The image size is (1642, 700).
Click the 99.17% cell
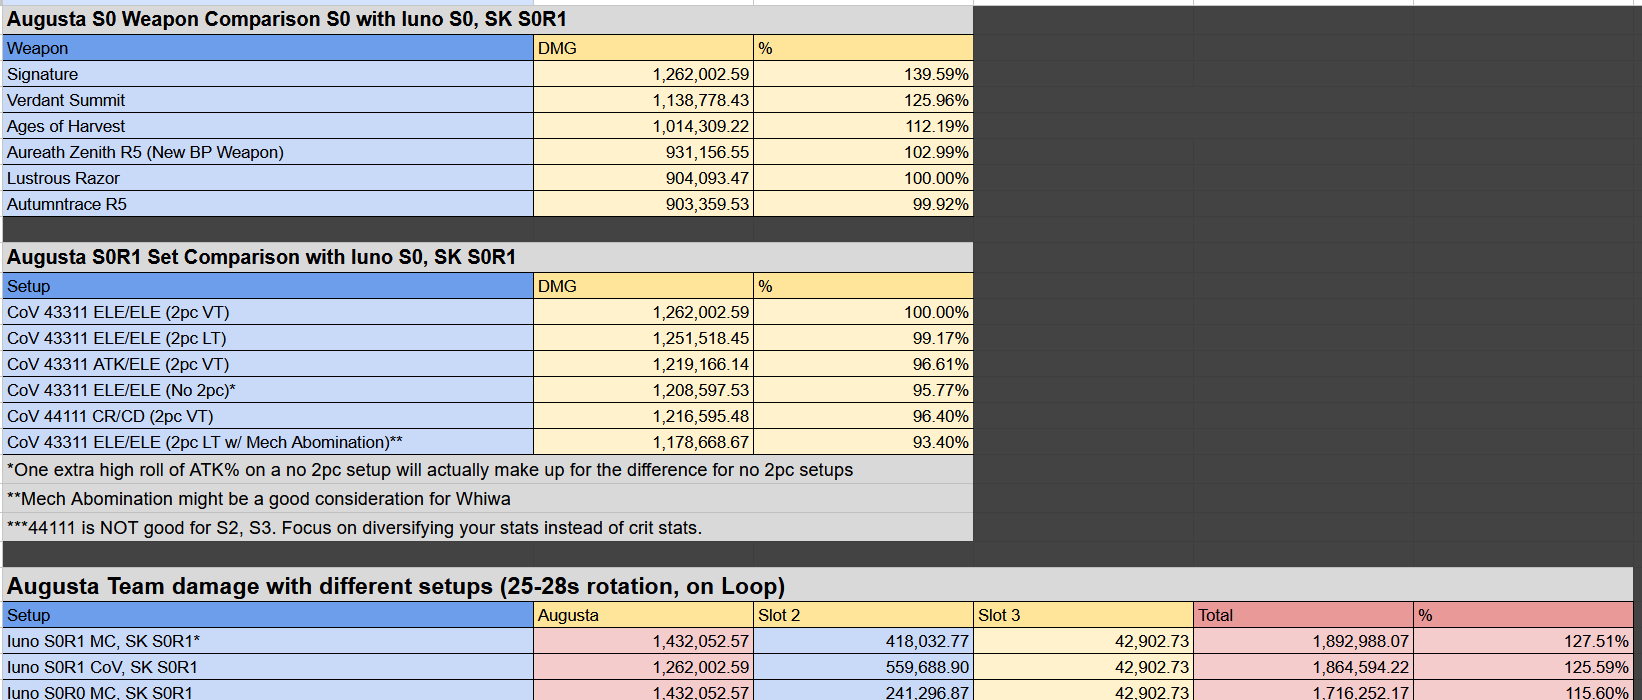(x=863, y=338)
